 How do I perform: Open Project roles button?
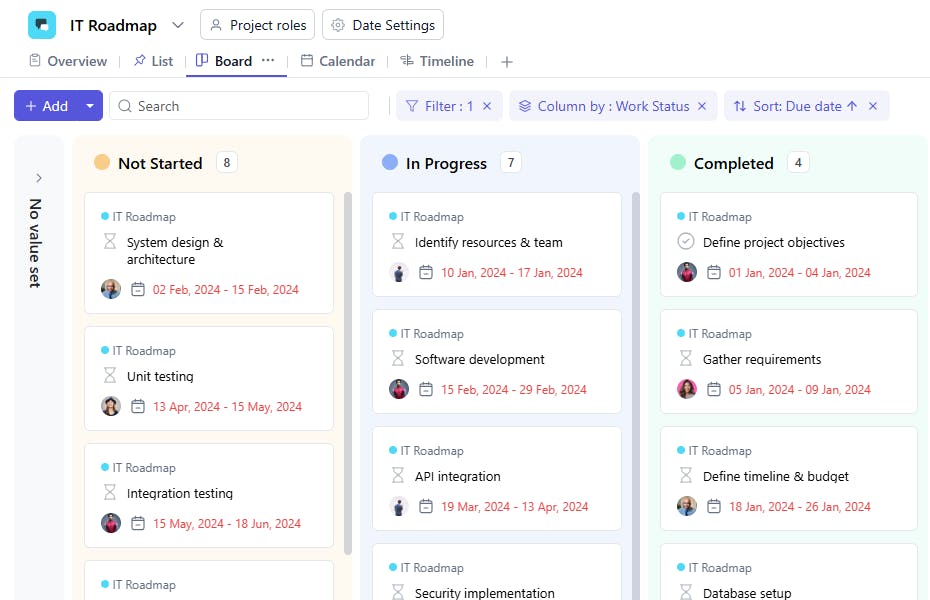coord(259,25)
